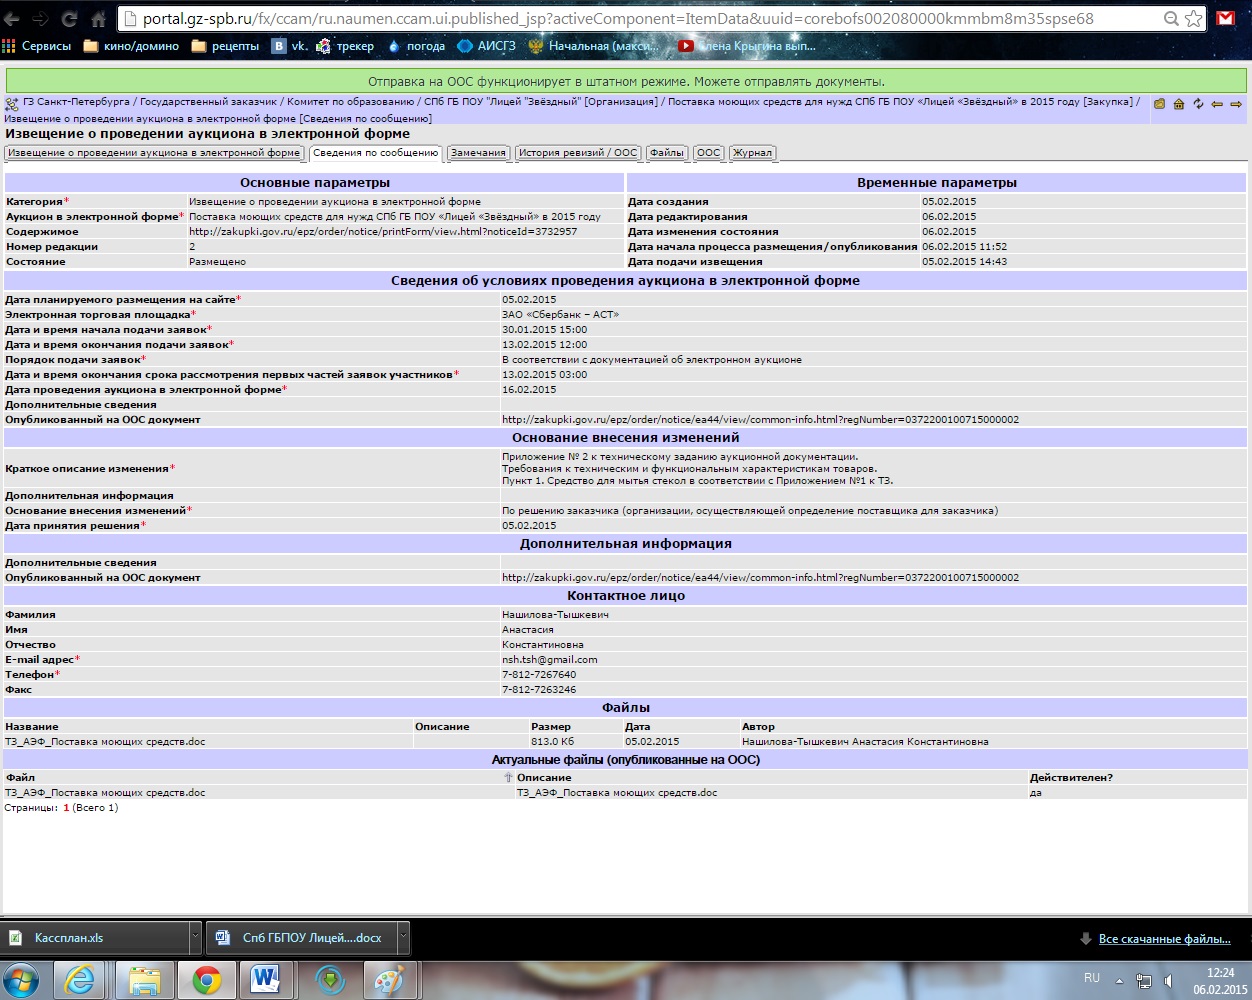Click ТЗ_АЭФ file name in Файлы table
This screenshot has height=1000, width=1252.
105,742
